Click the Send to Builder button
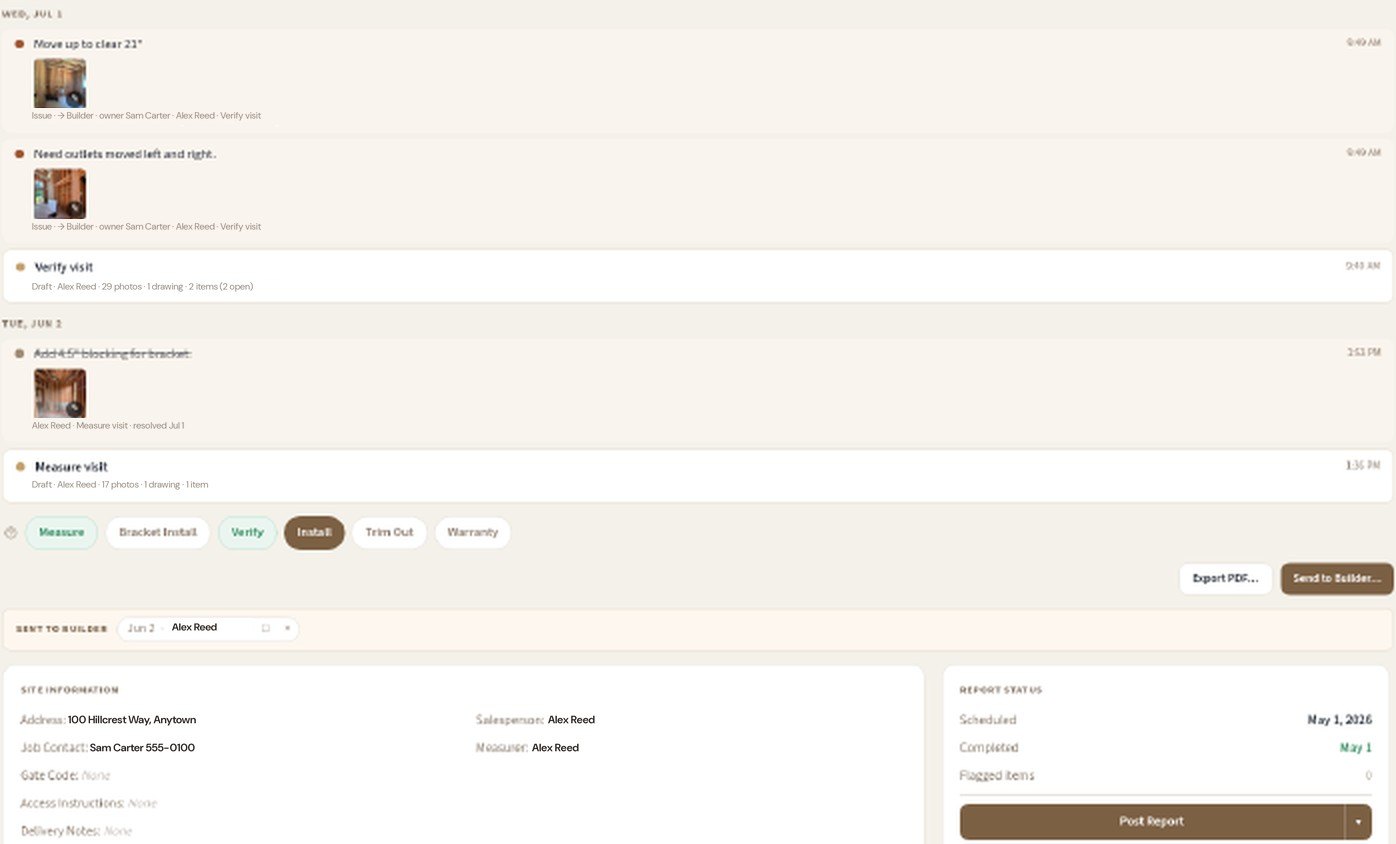 pos(1337,579)
